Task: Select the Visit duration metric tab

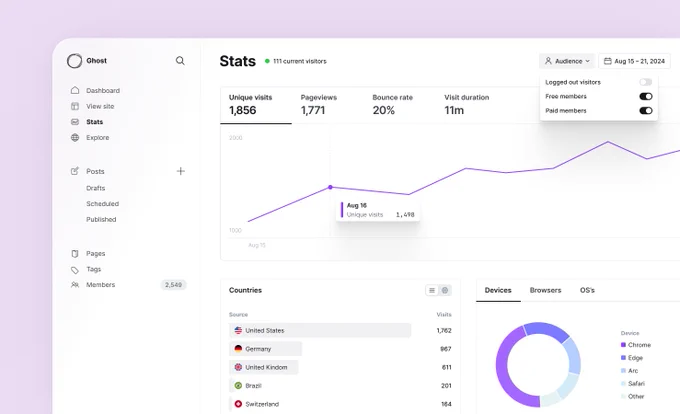Action: click(x=467, y=104)
